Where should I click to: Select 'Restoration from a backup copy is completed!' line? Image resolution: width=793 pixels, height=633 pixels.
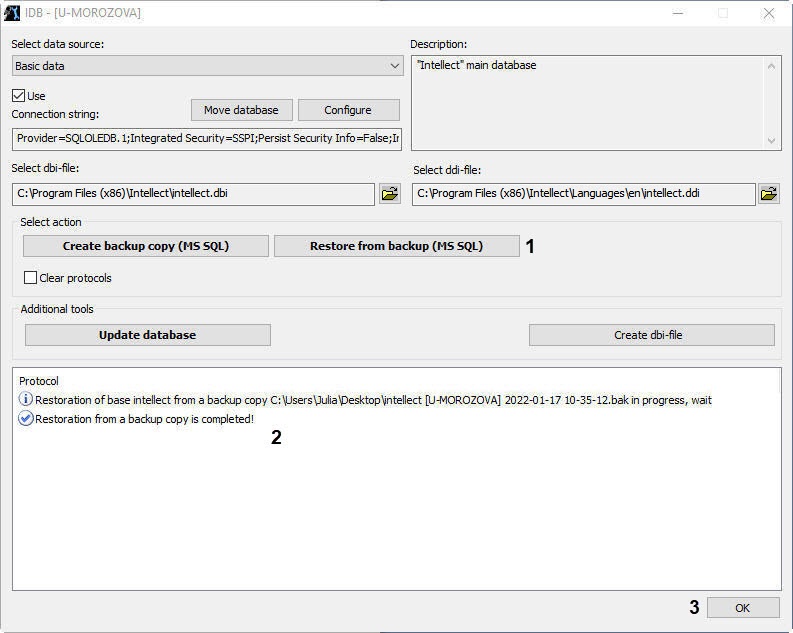145,419
